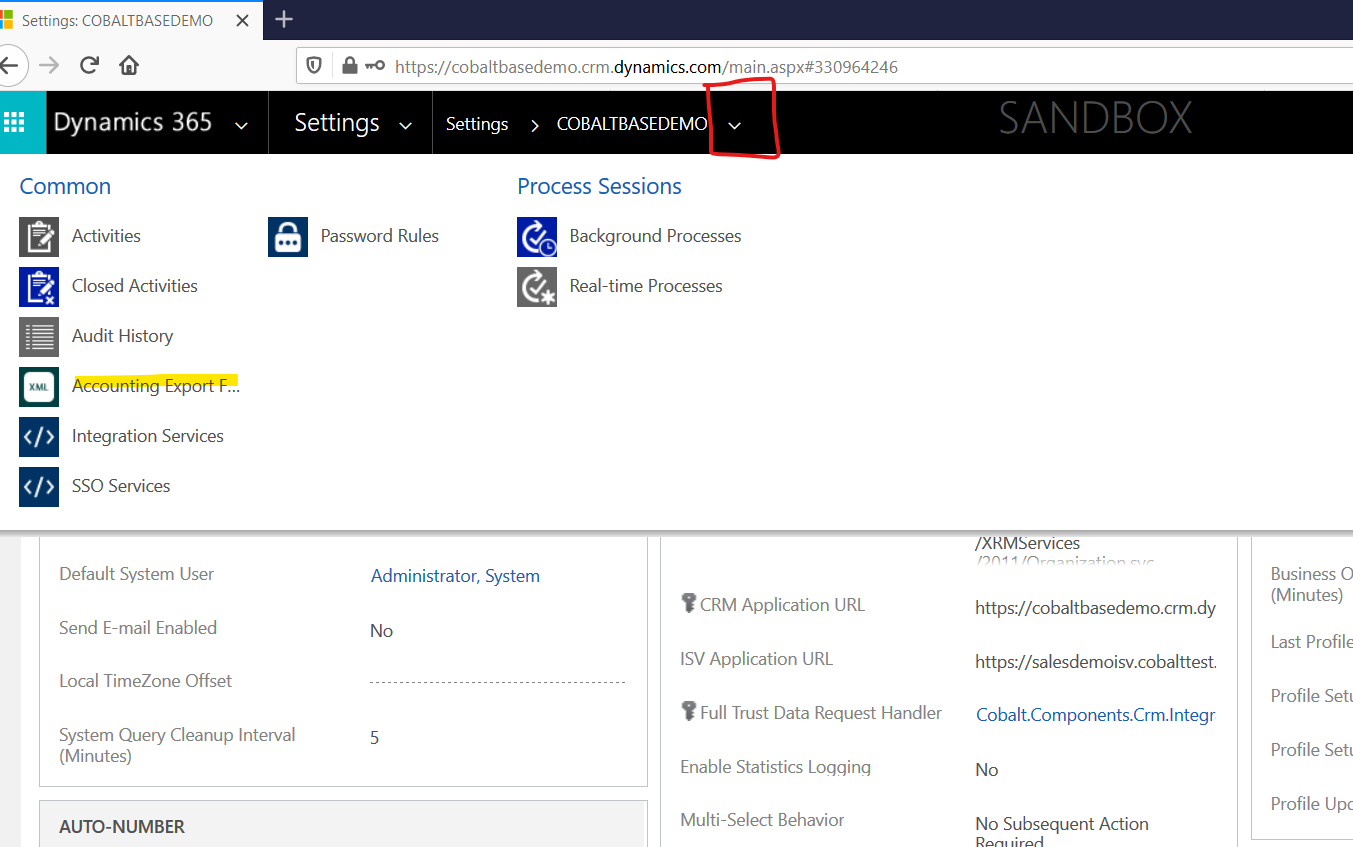Expand the Settings area dropdown chevron

[405, 125]
